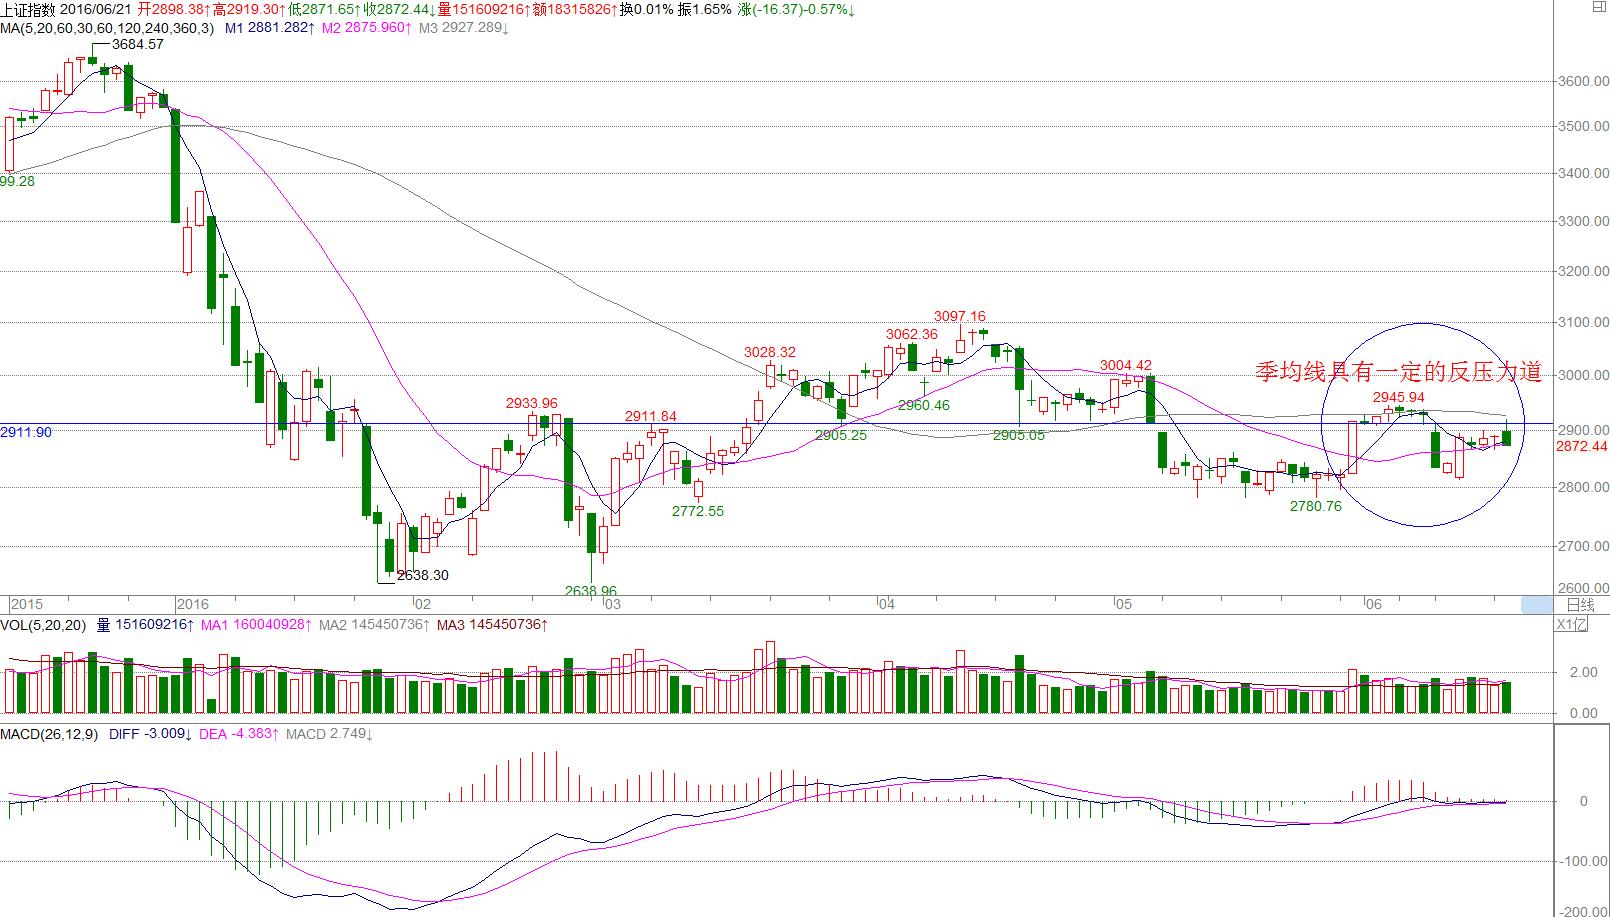Viewport: 1610px width, 917px height.
Task: Click the 2638.96 low price label
Action: (x=591, y=591)
